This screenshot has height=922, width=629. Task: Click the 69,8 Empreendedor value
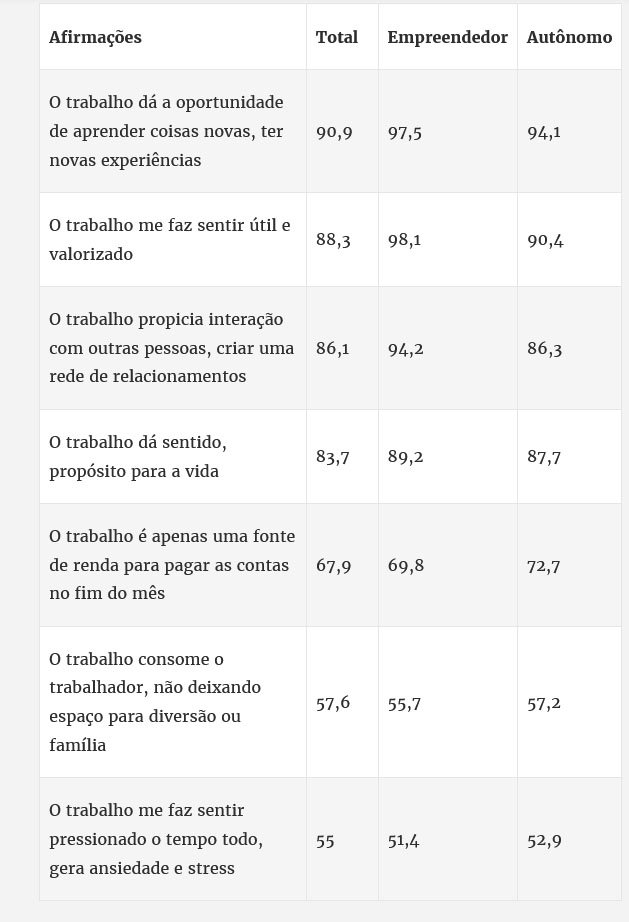pyautogui.click(x=406, y=565)
